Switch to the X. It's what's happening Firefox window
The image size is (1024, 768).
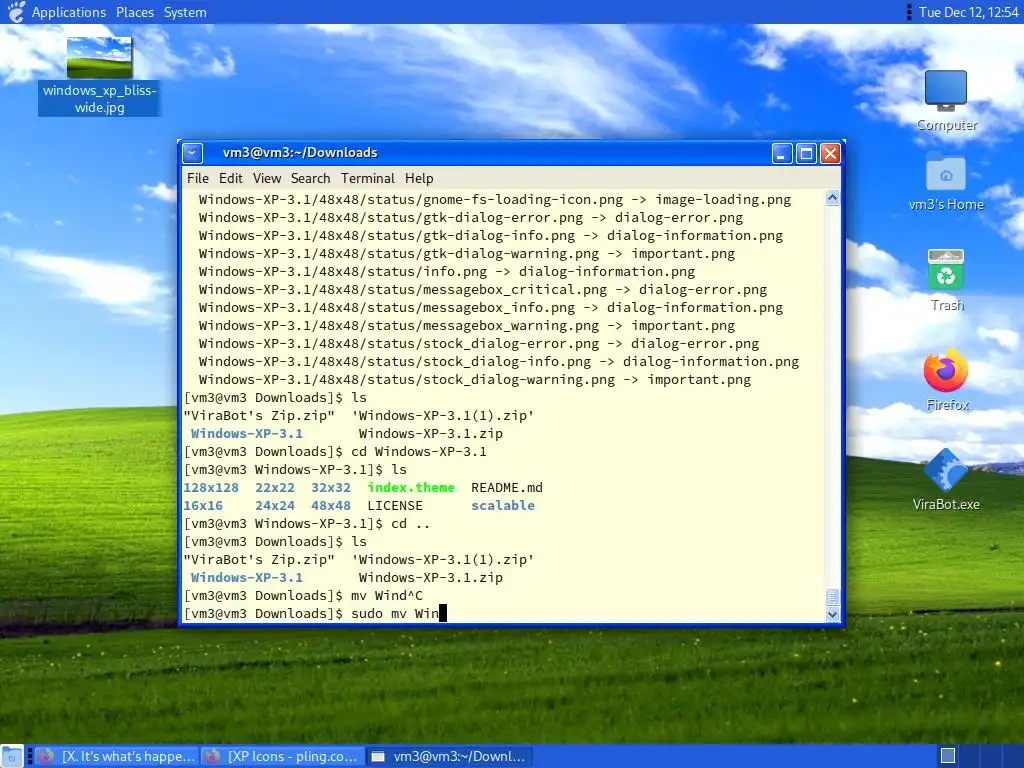tap(118, 756)
